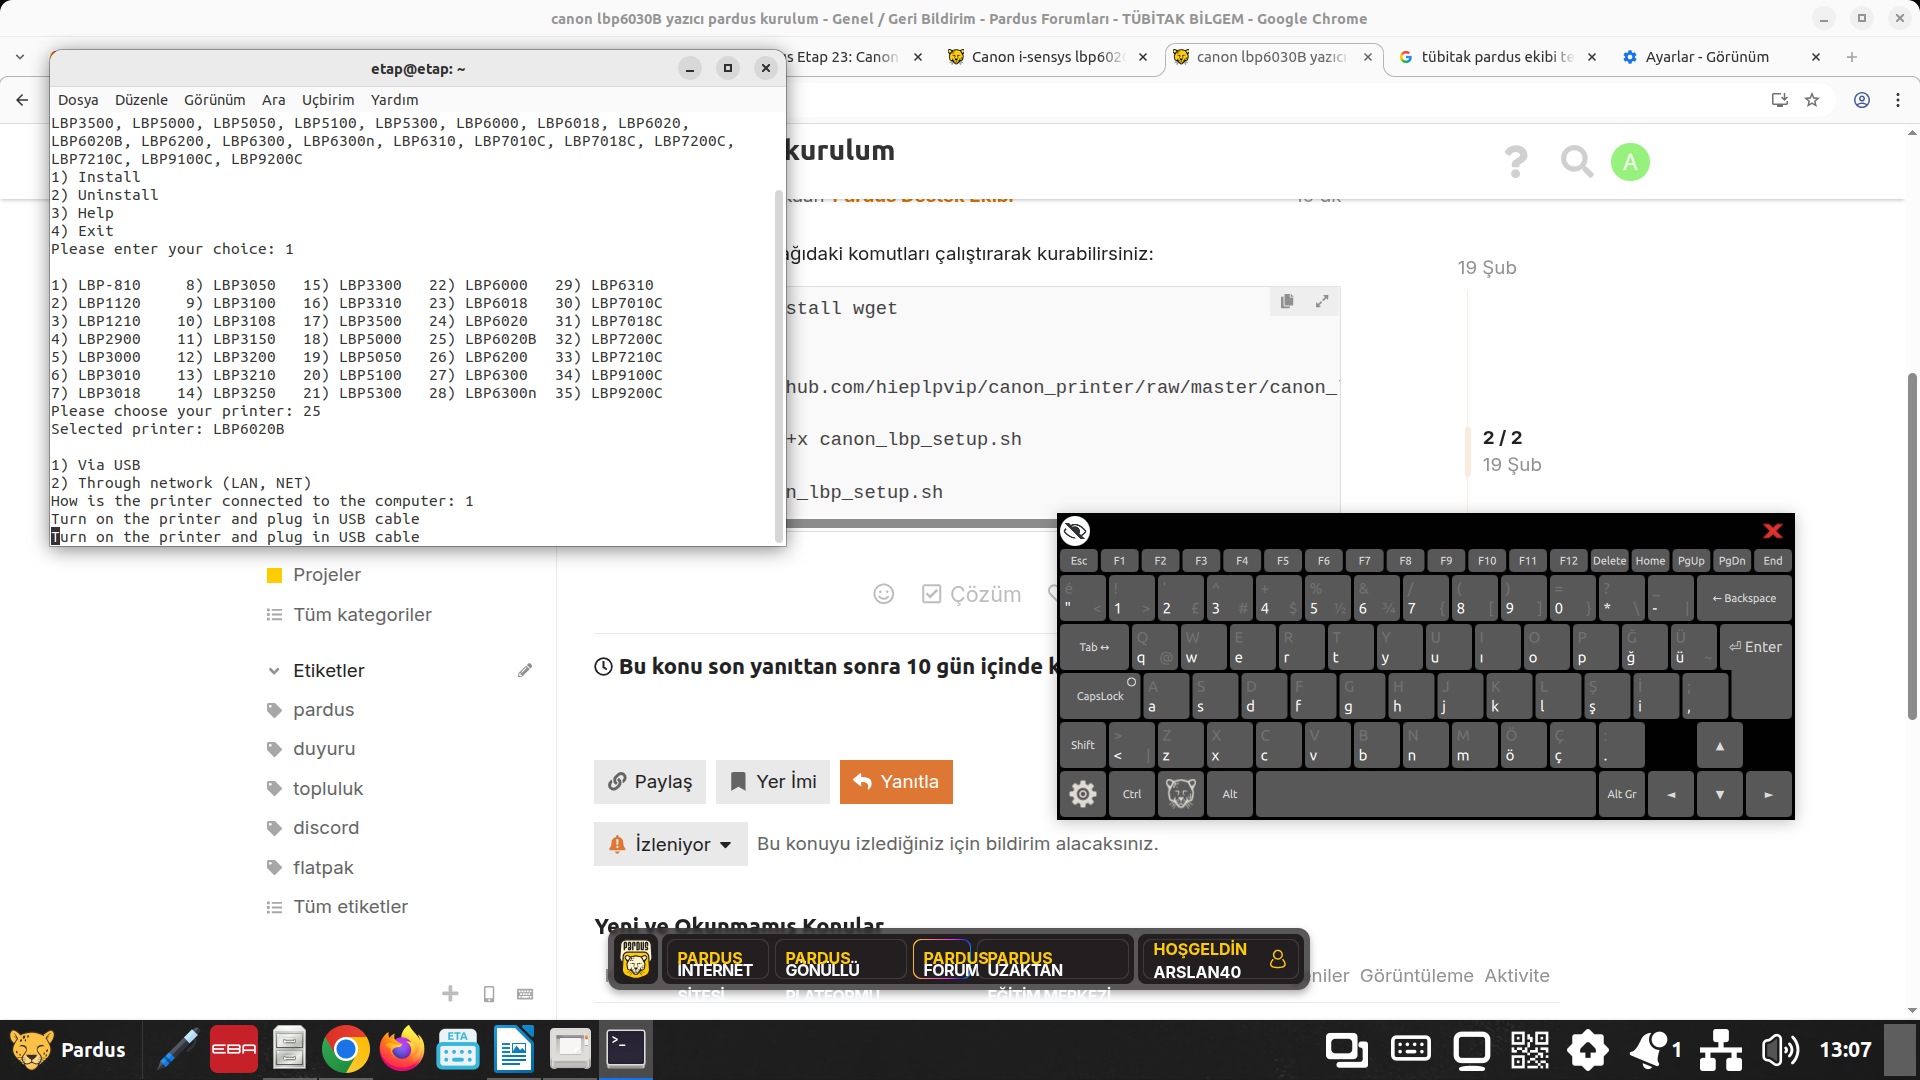This screenshot has height=1080, width=1920.
Task: Open the Tüm kategoriler link
Action: click(x=362, y=615)
